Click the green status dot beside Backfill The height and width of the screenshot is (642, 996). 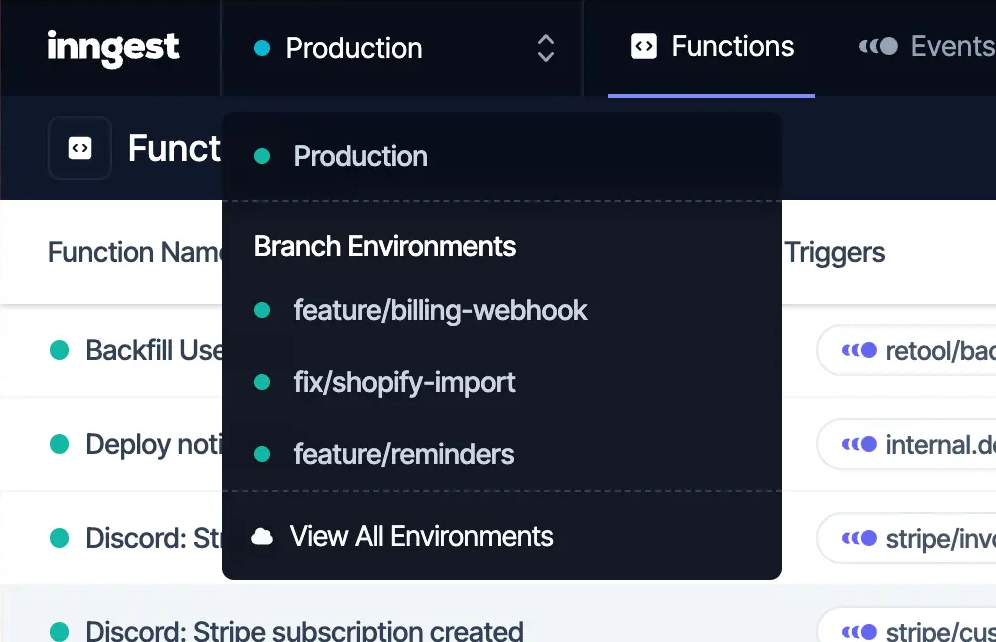pyautogui.click(x=60, y=350)
